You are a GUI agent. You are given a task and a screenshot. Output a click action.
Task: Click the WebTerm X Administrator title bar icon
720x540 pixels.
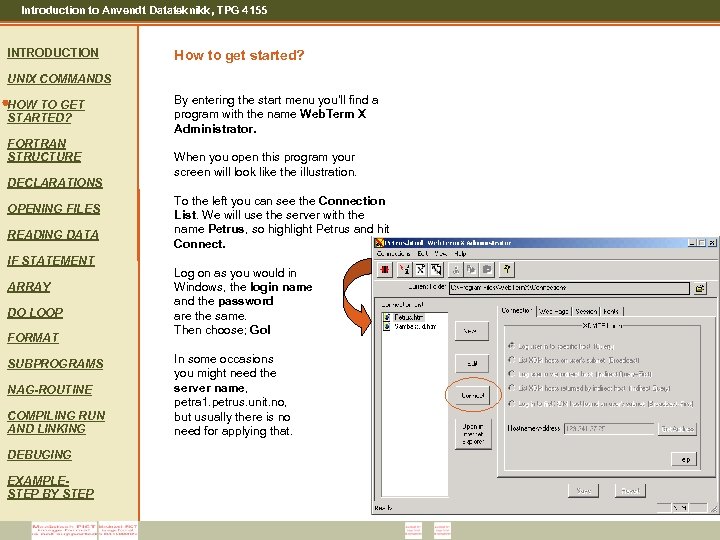pos(379,242)
